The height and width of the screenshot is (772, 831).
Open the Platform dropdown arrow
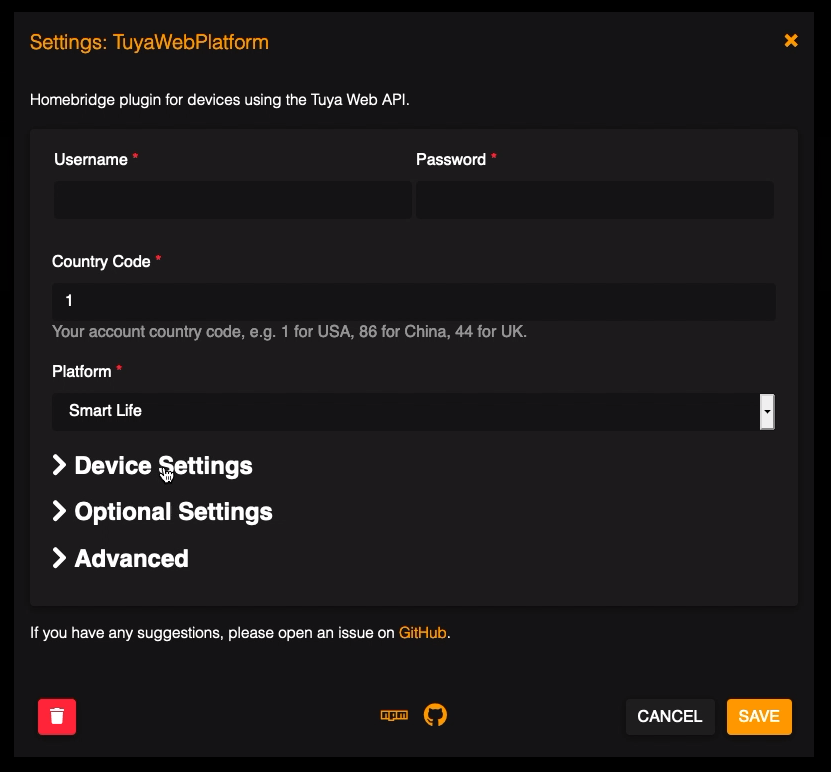coord(767,412)
